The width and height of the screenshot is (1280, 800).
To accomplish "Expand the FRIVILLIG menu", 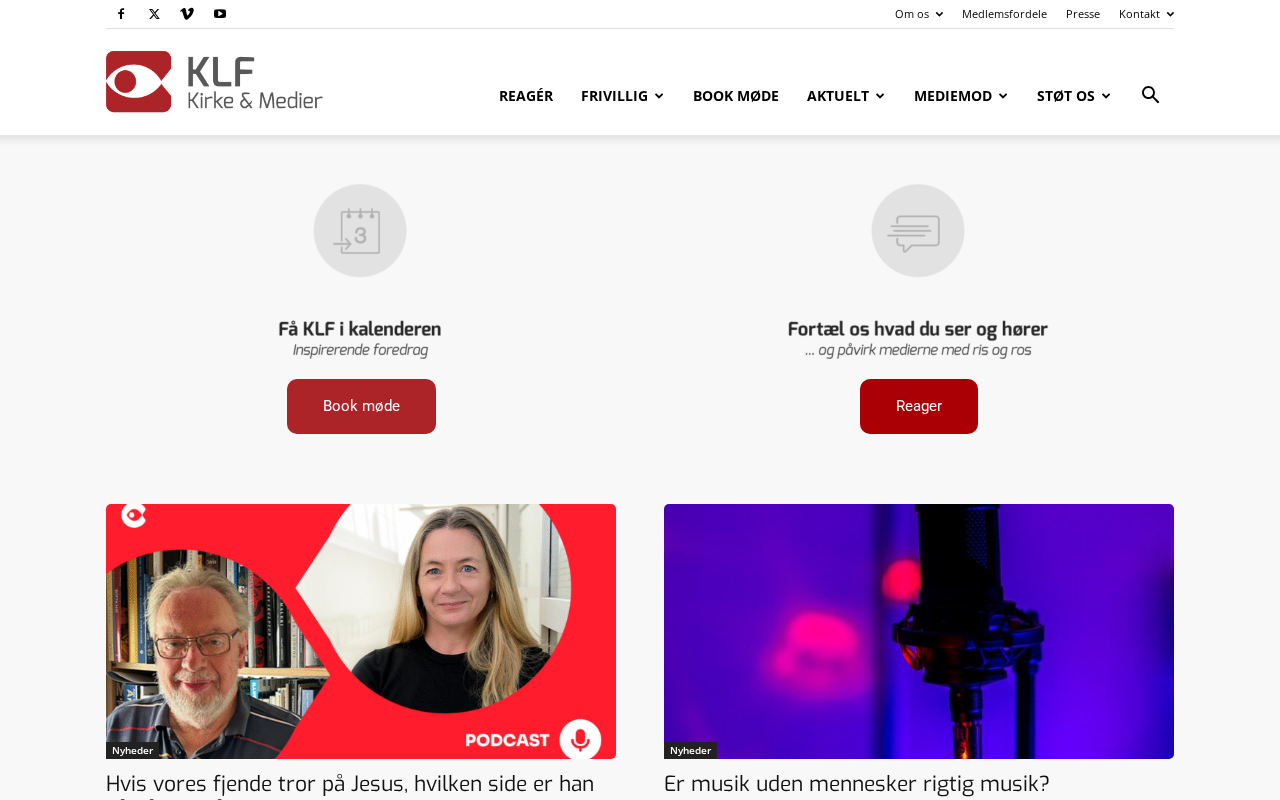I will tap(622, 96).
